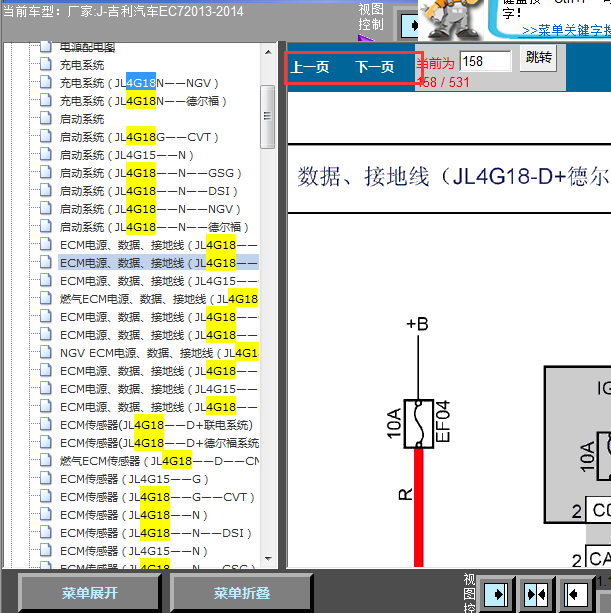Viewport: 611px width, 613px height.
Task: Click the page number field showing 158
Action: coord(486,61)
